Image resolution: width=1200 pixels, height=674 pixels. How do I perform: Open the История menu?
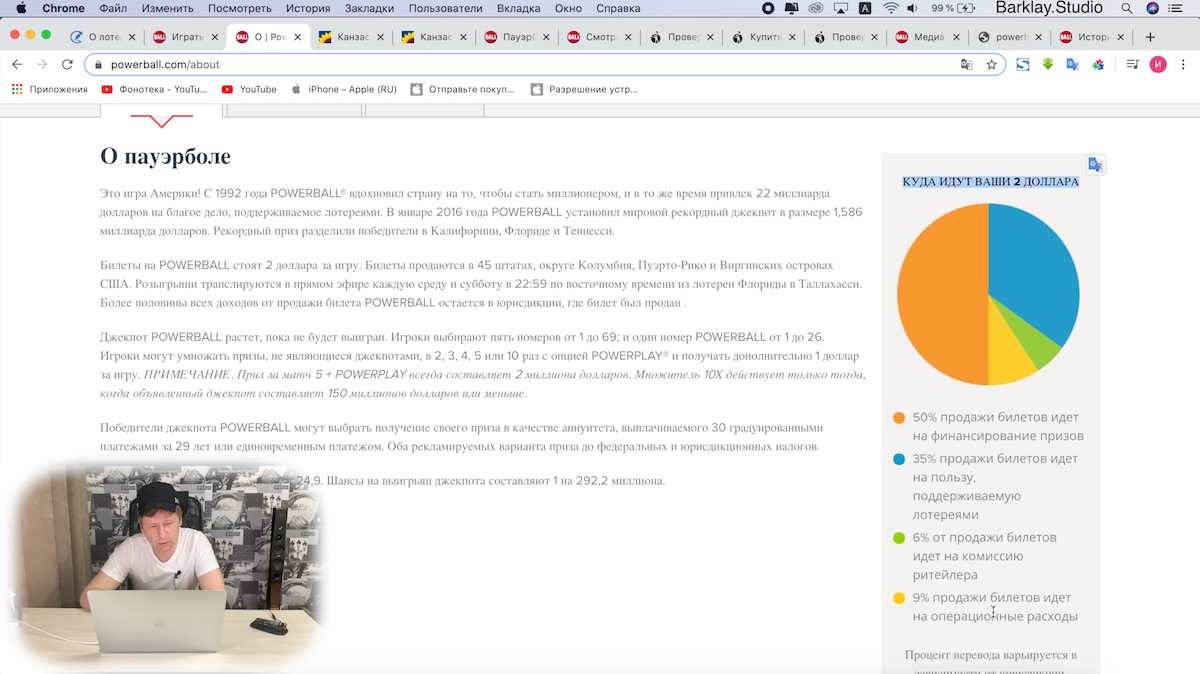(308, 8)
